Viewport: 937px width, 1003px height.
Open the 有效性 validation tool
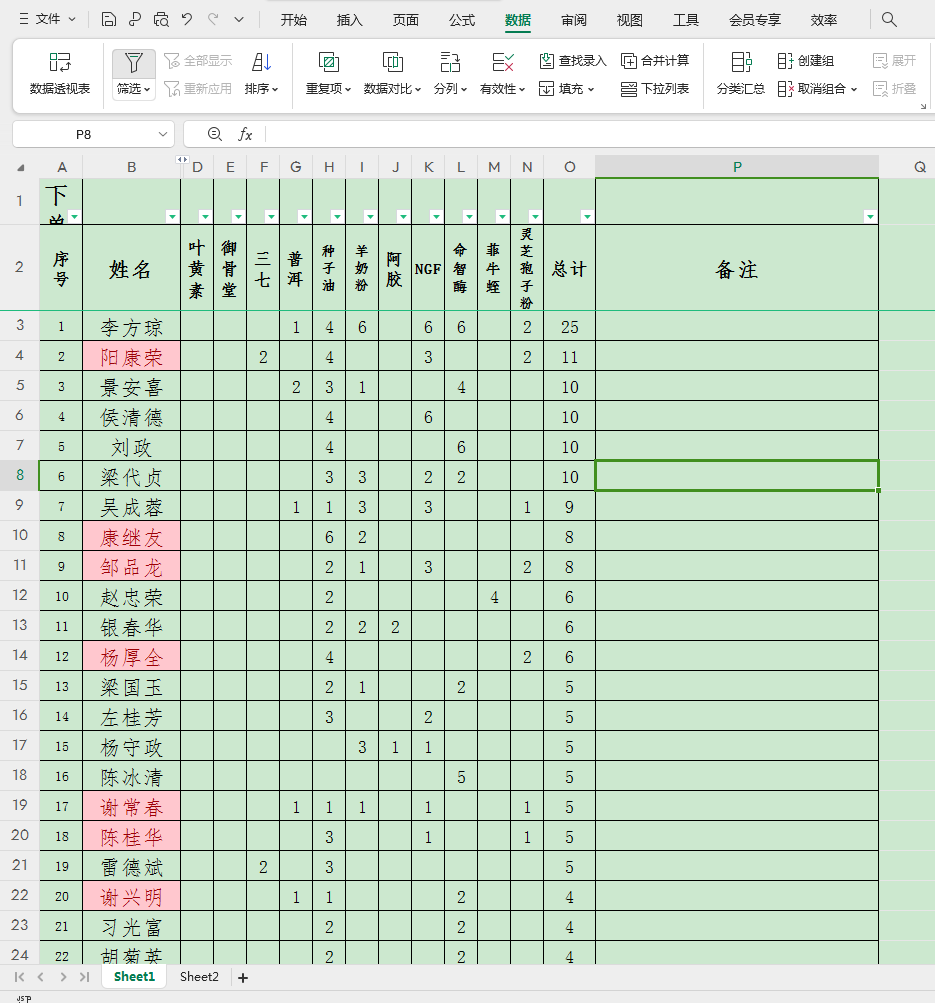click(503, 74)
